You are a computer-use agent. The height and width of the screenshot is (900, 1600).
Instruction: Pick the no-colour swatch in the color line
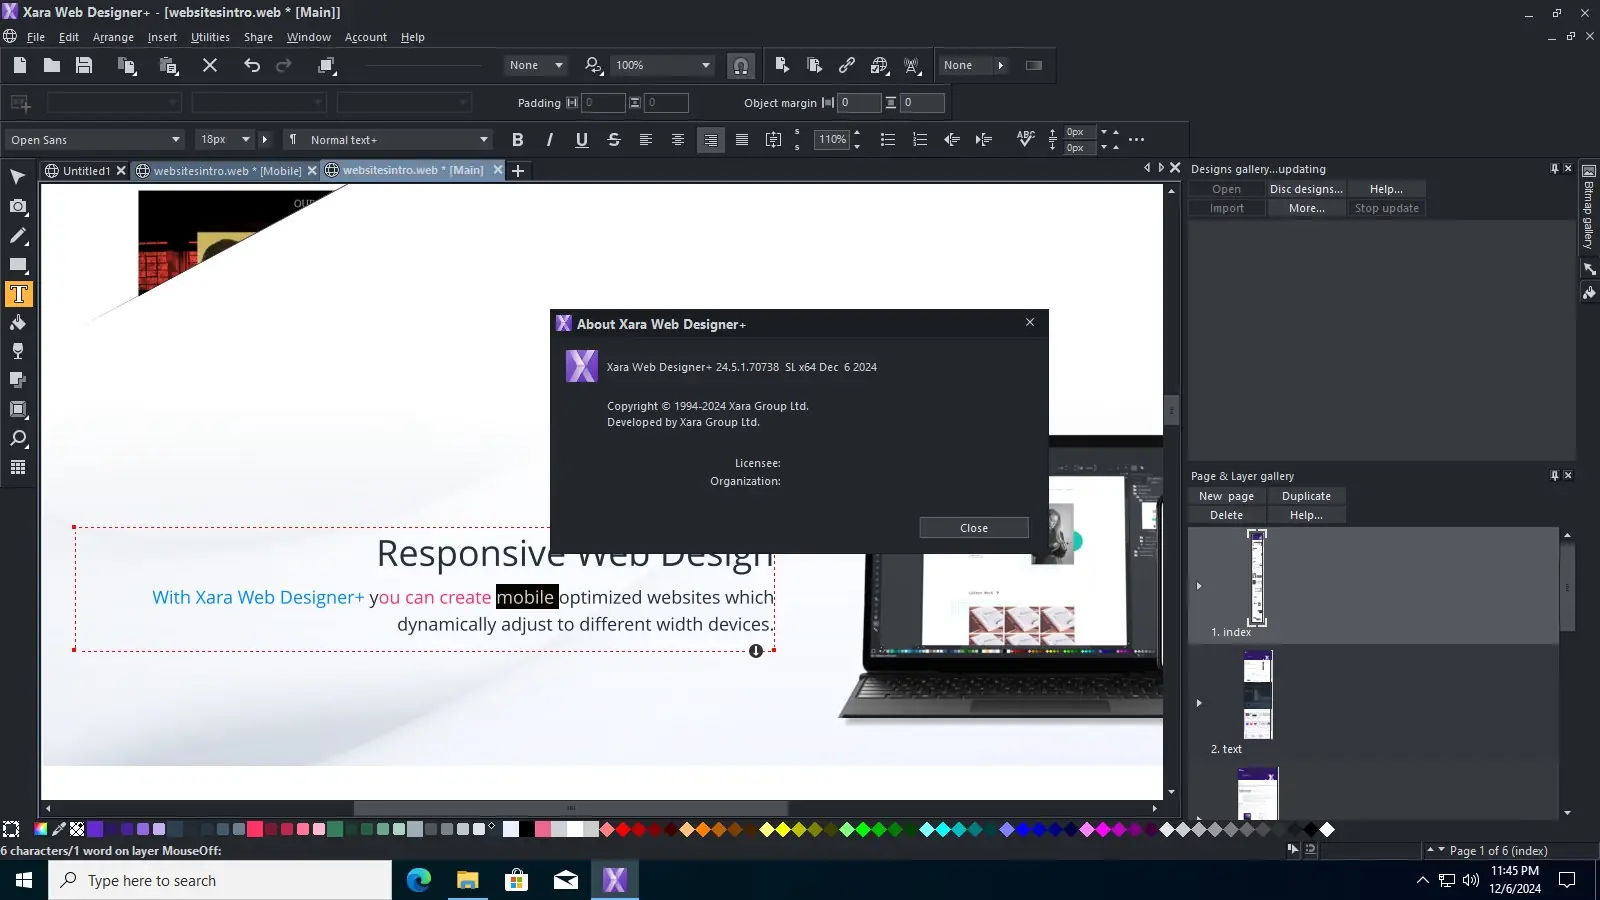point(77,829)
